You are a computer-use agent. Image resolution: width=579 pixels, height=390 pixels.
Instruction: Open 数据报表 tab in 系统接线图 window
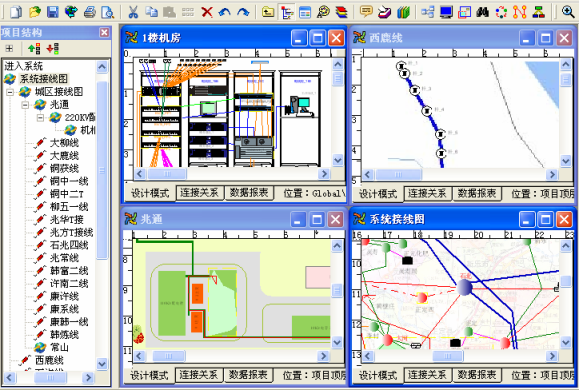477,375
